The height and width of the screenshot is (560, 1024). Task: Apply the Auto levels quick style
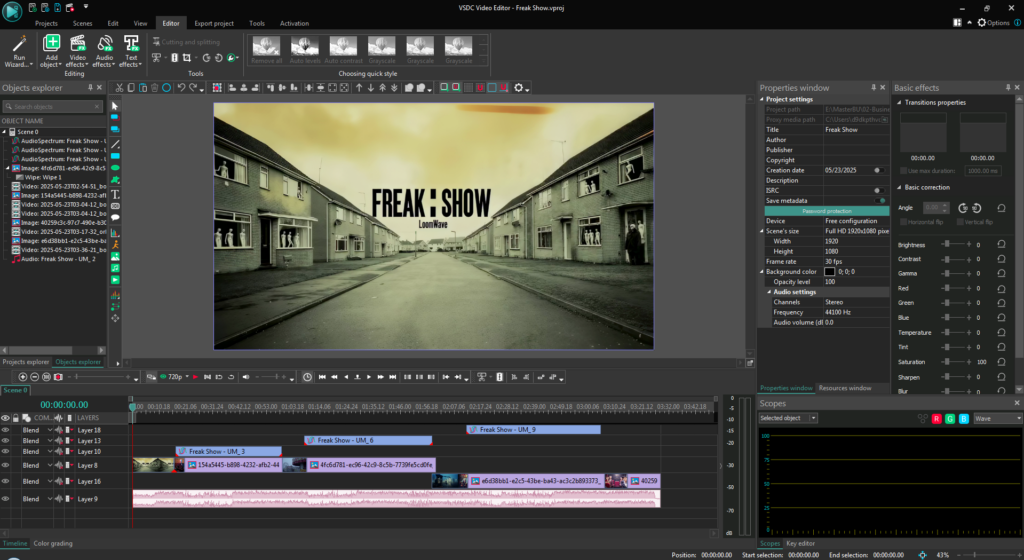point(305,50)
